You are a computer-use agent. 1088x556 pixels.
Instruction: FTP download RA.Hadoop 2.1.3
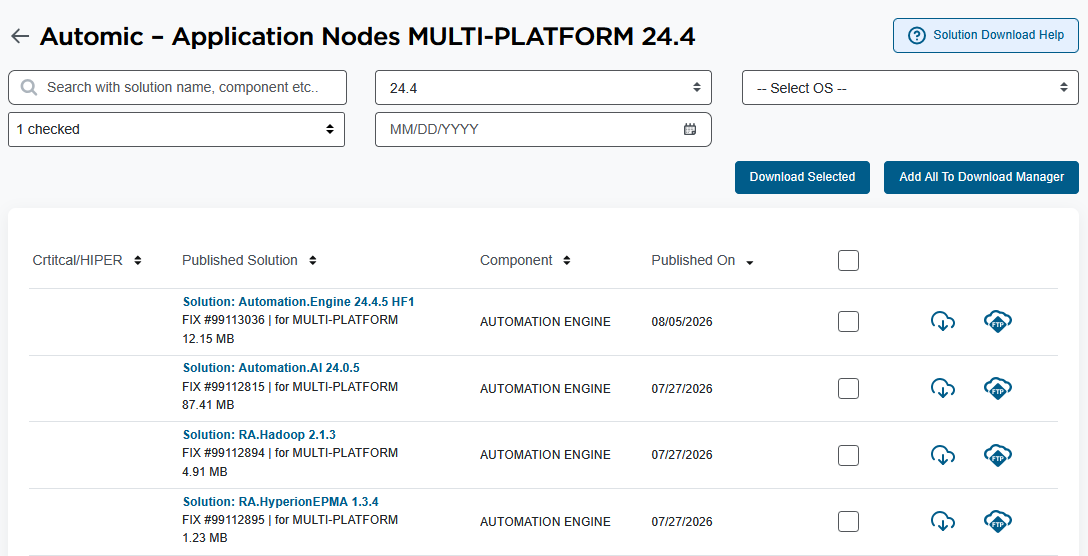[998, 455]
